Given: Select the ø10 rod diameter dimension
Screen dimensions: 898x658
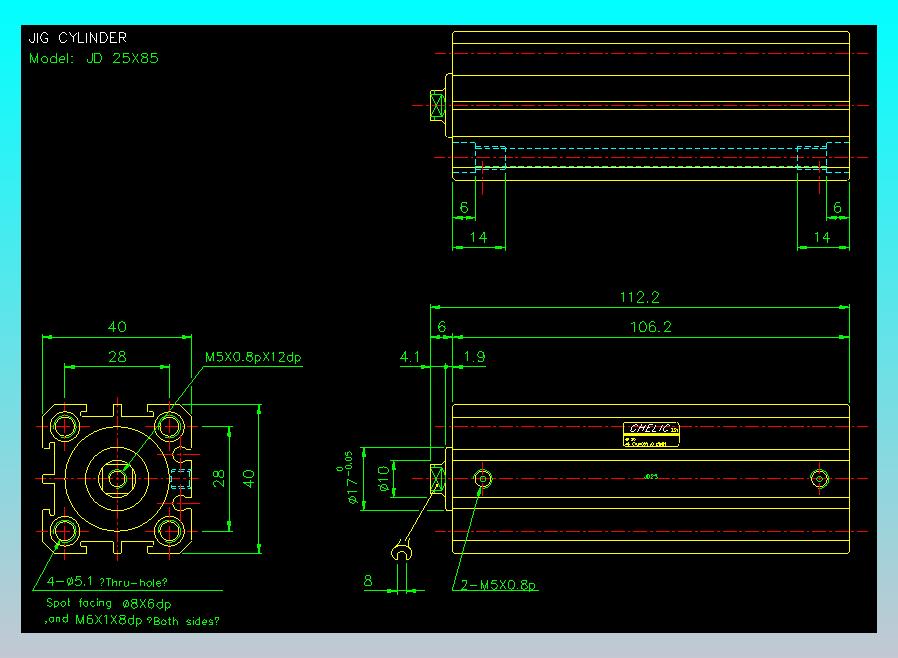Looking at the screenshot, I should (382, 479).
